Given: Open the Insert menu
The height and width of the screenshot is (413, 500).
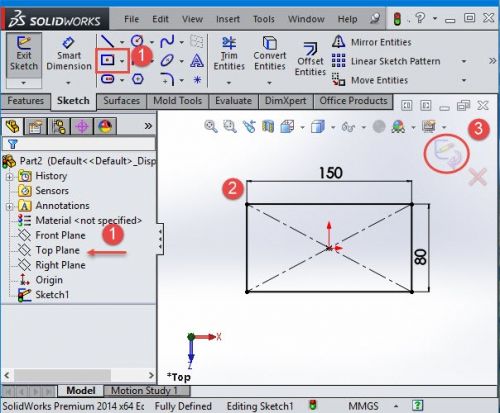Looking at the screenshot, I should pos(228,19).
